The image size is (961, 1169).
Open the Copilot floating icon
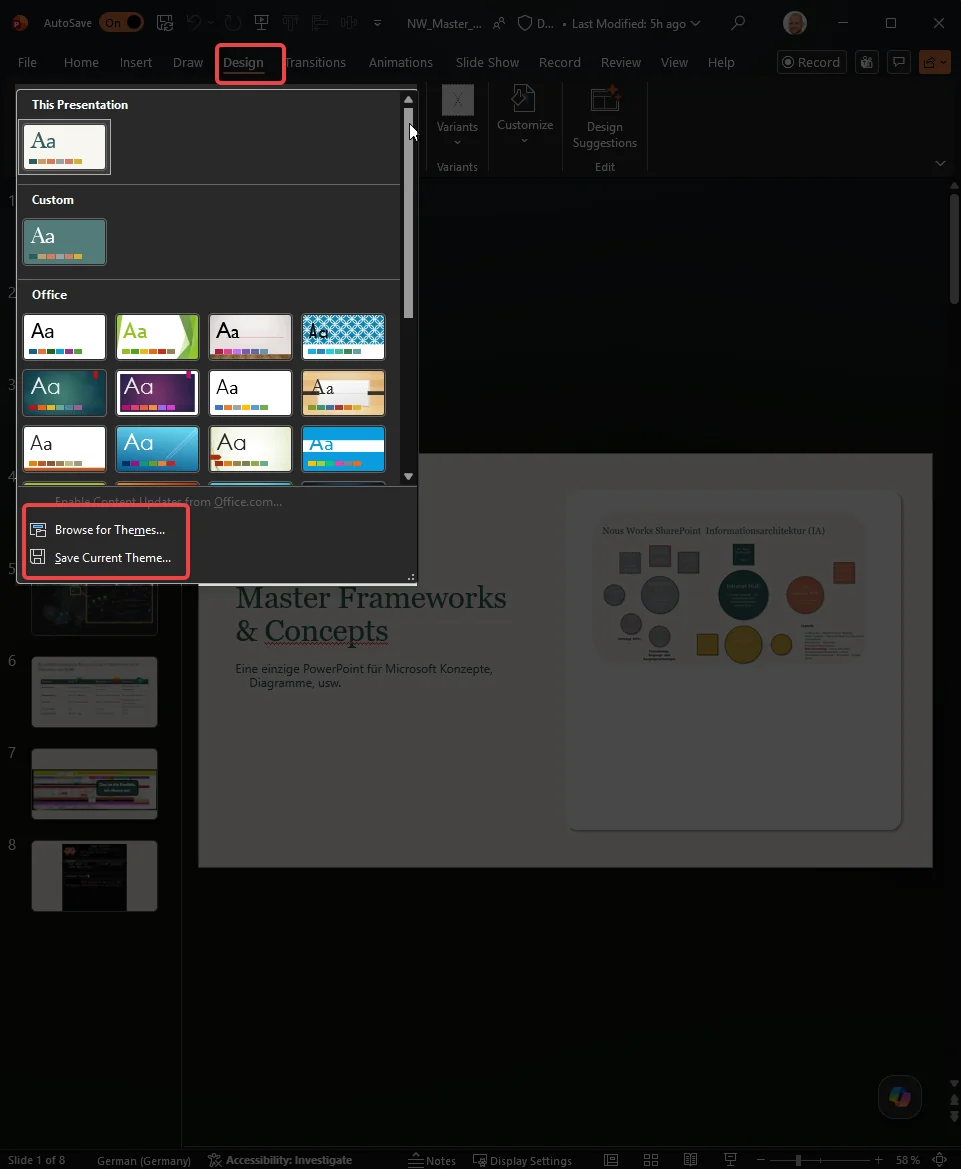[x=900, y=1097]
